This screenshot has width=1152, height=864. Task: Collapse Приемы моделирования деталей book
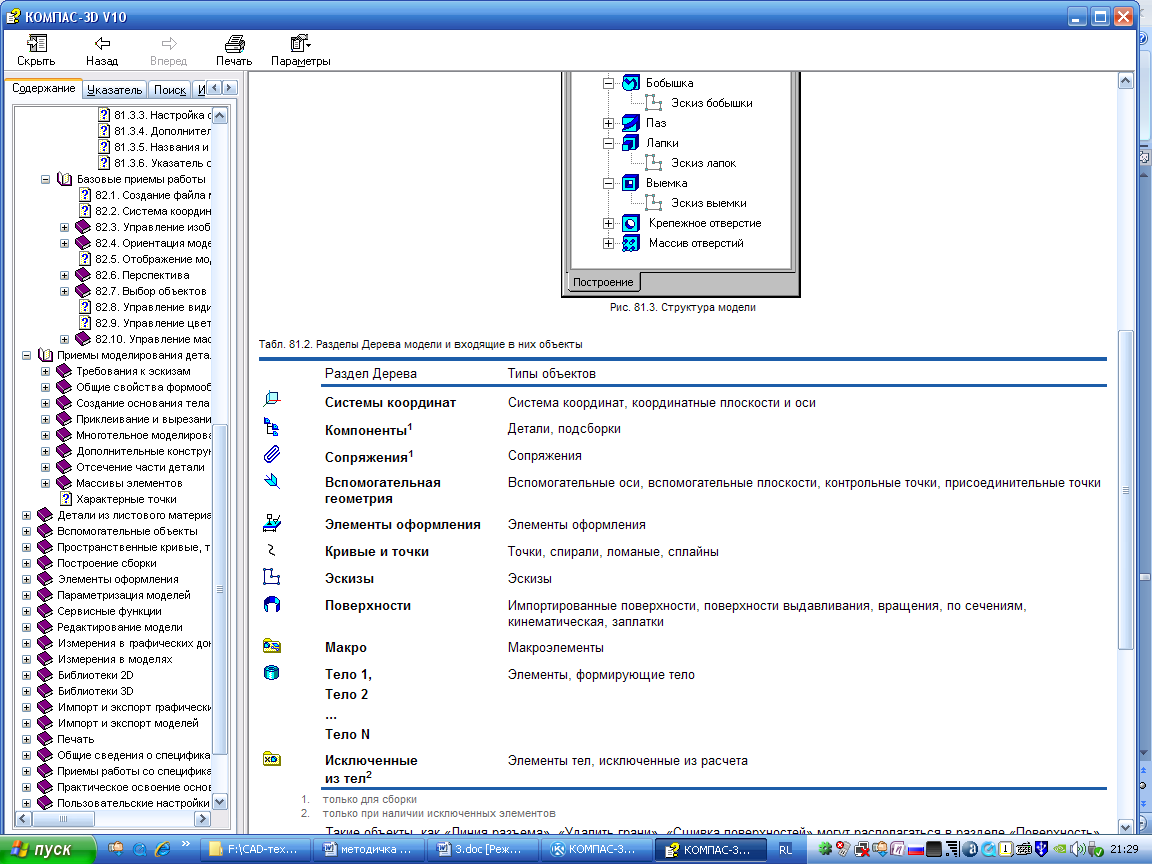coord(26,356)
